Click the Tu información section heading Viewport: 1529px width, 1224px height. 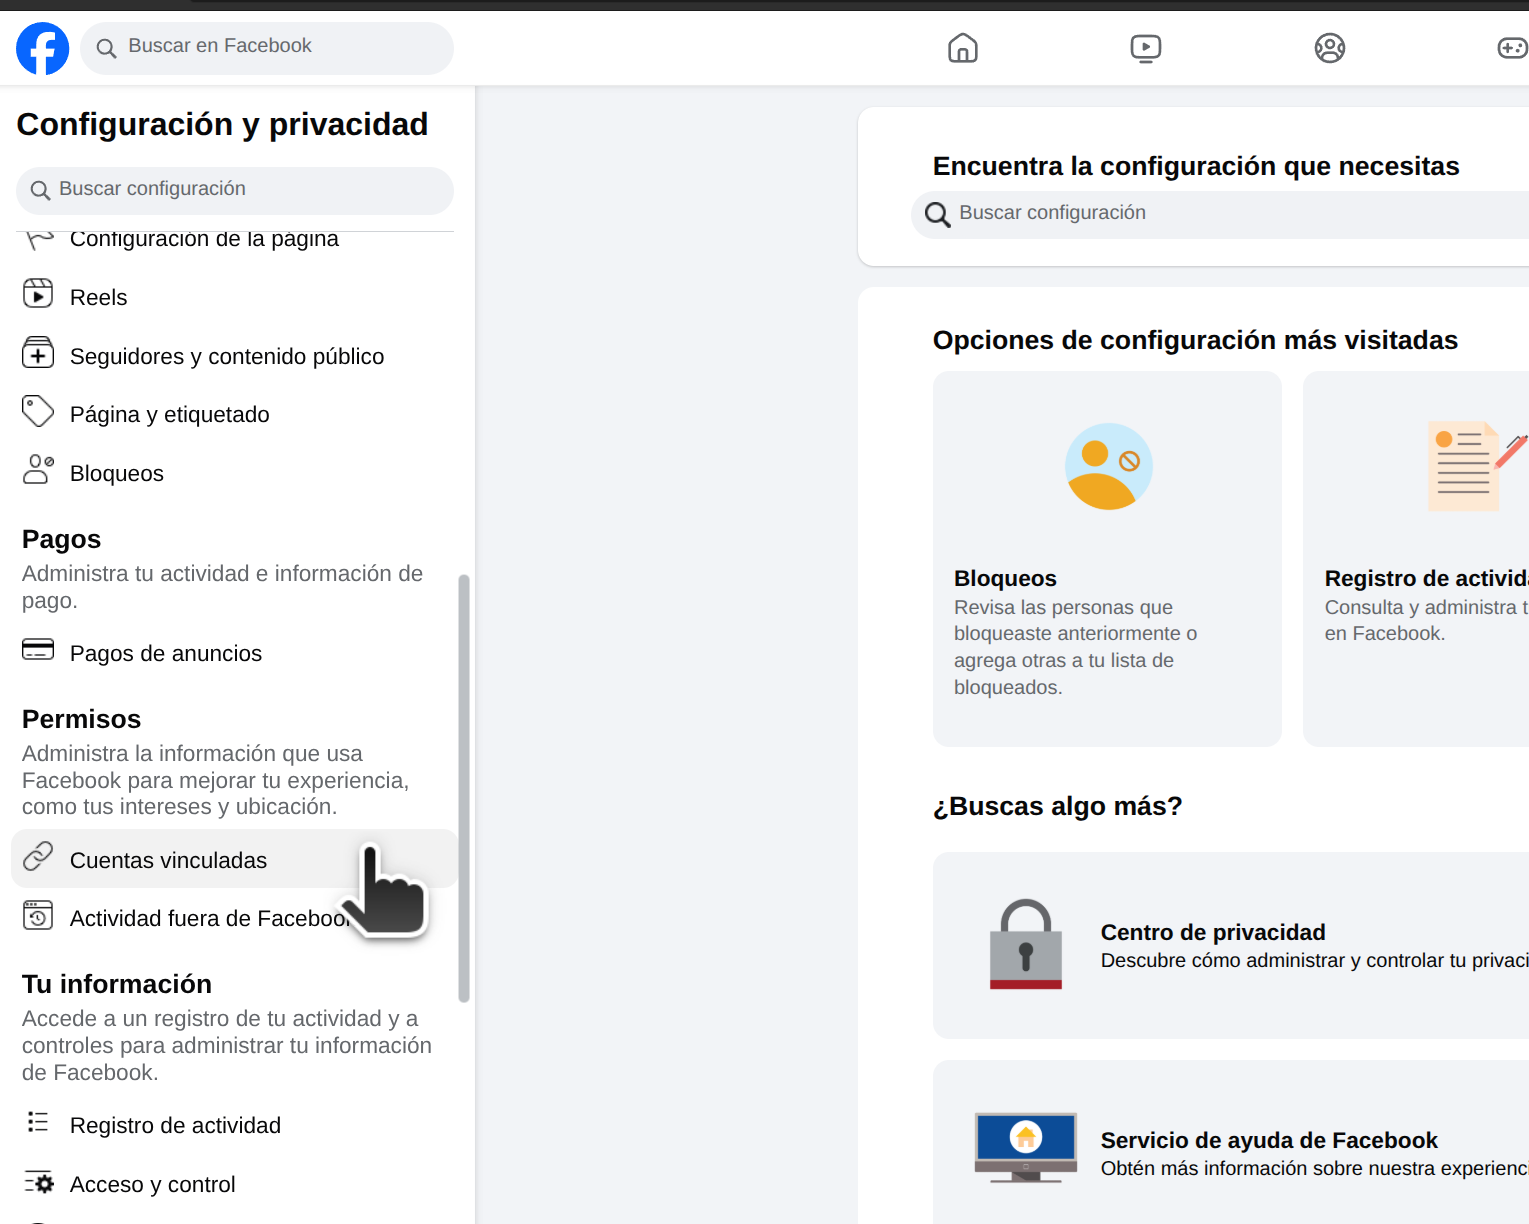tap(117, 984)
